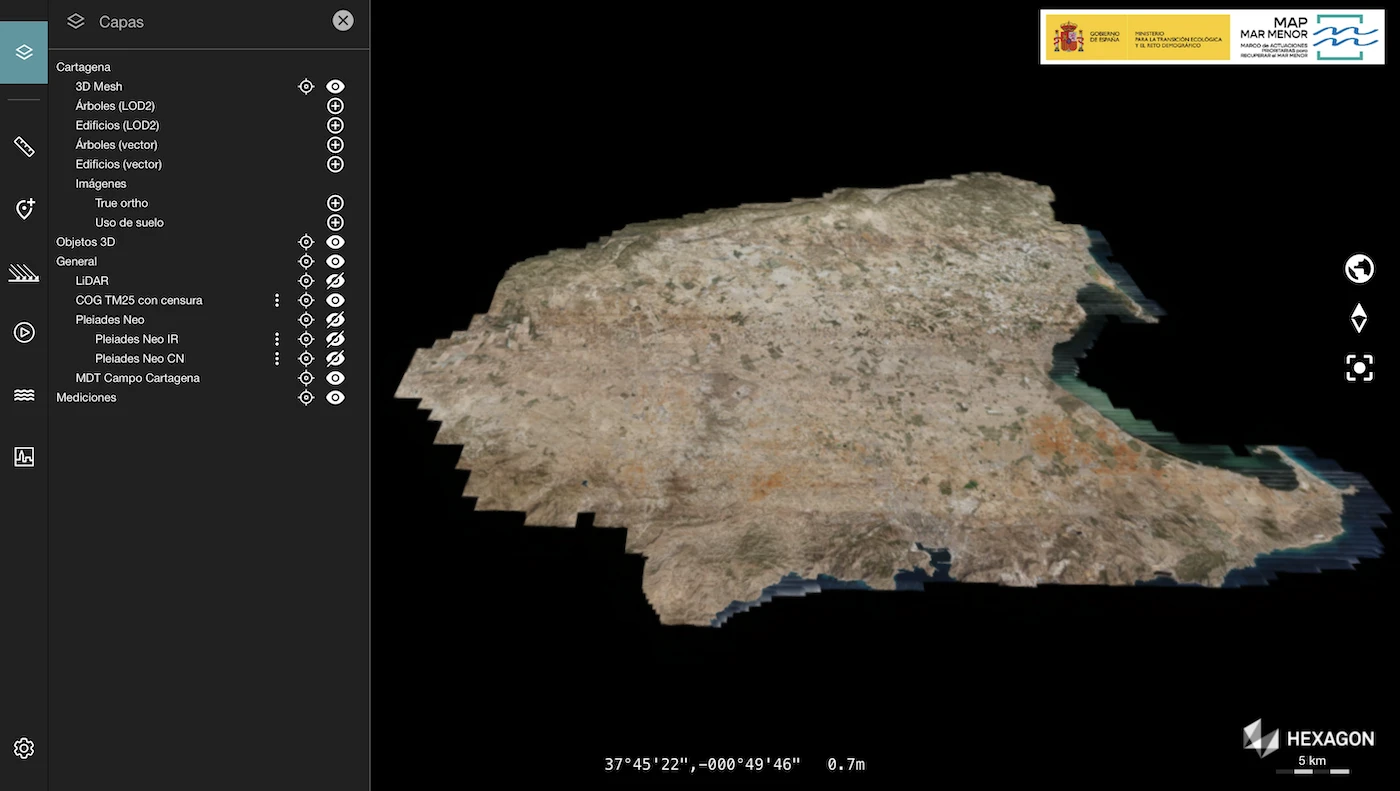Screen dimensions: 1400x791
Task: Close the Capas panel
Action: (x=343, y=20)
